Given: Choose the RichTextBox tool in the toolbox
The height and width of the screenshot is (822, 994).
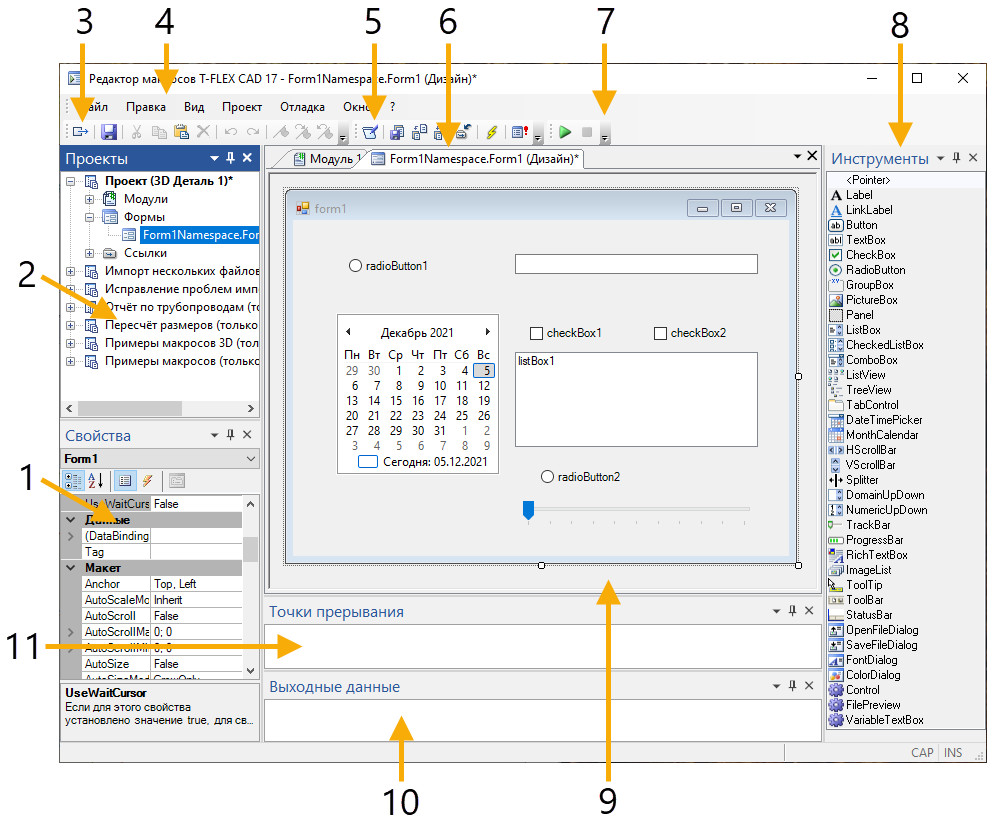Looking at the screenshot, I should (x=876, y=555).
